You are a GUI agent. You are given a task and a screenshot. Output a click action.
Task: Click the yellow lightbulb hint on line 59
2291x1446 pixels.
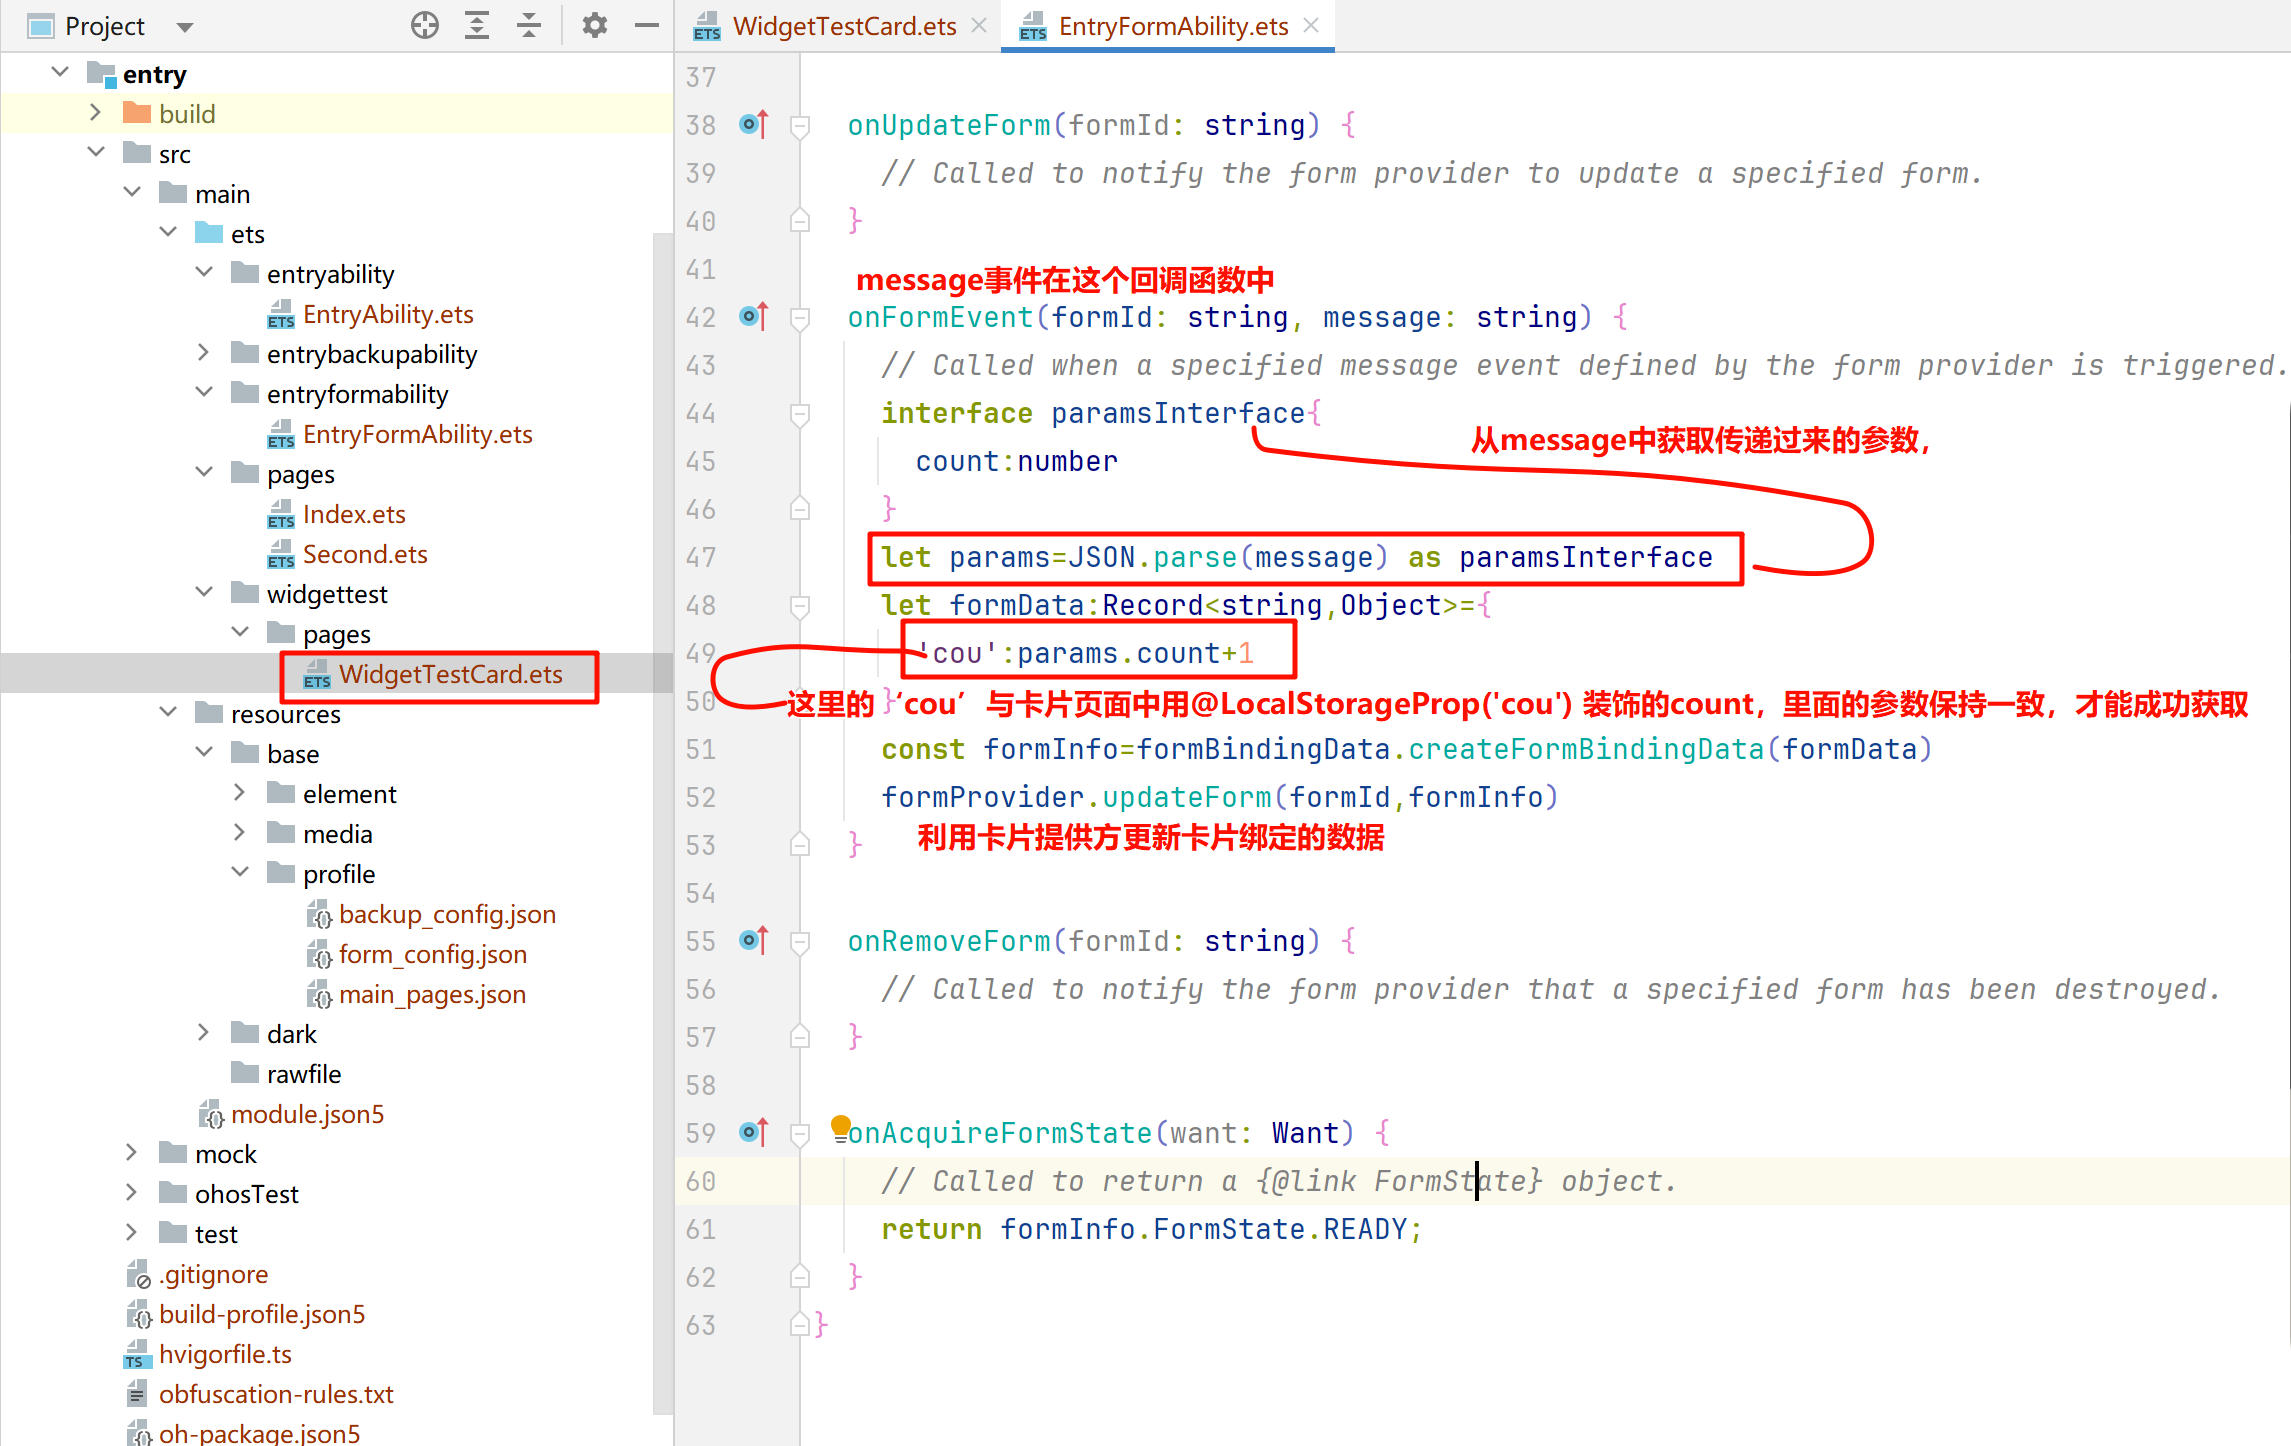pyautogui.click(x=841, y=1126)
